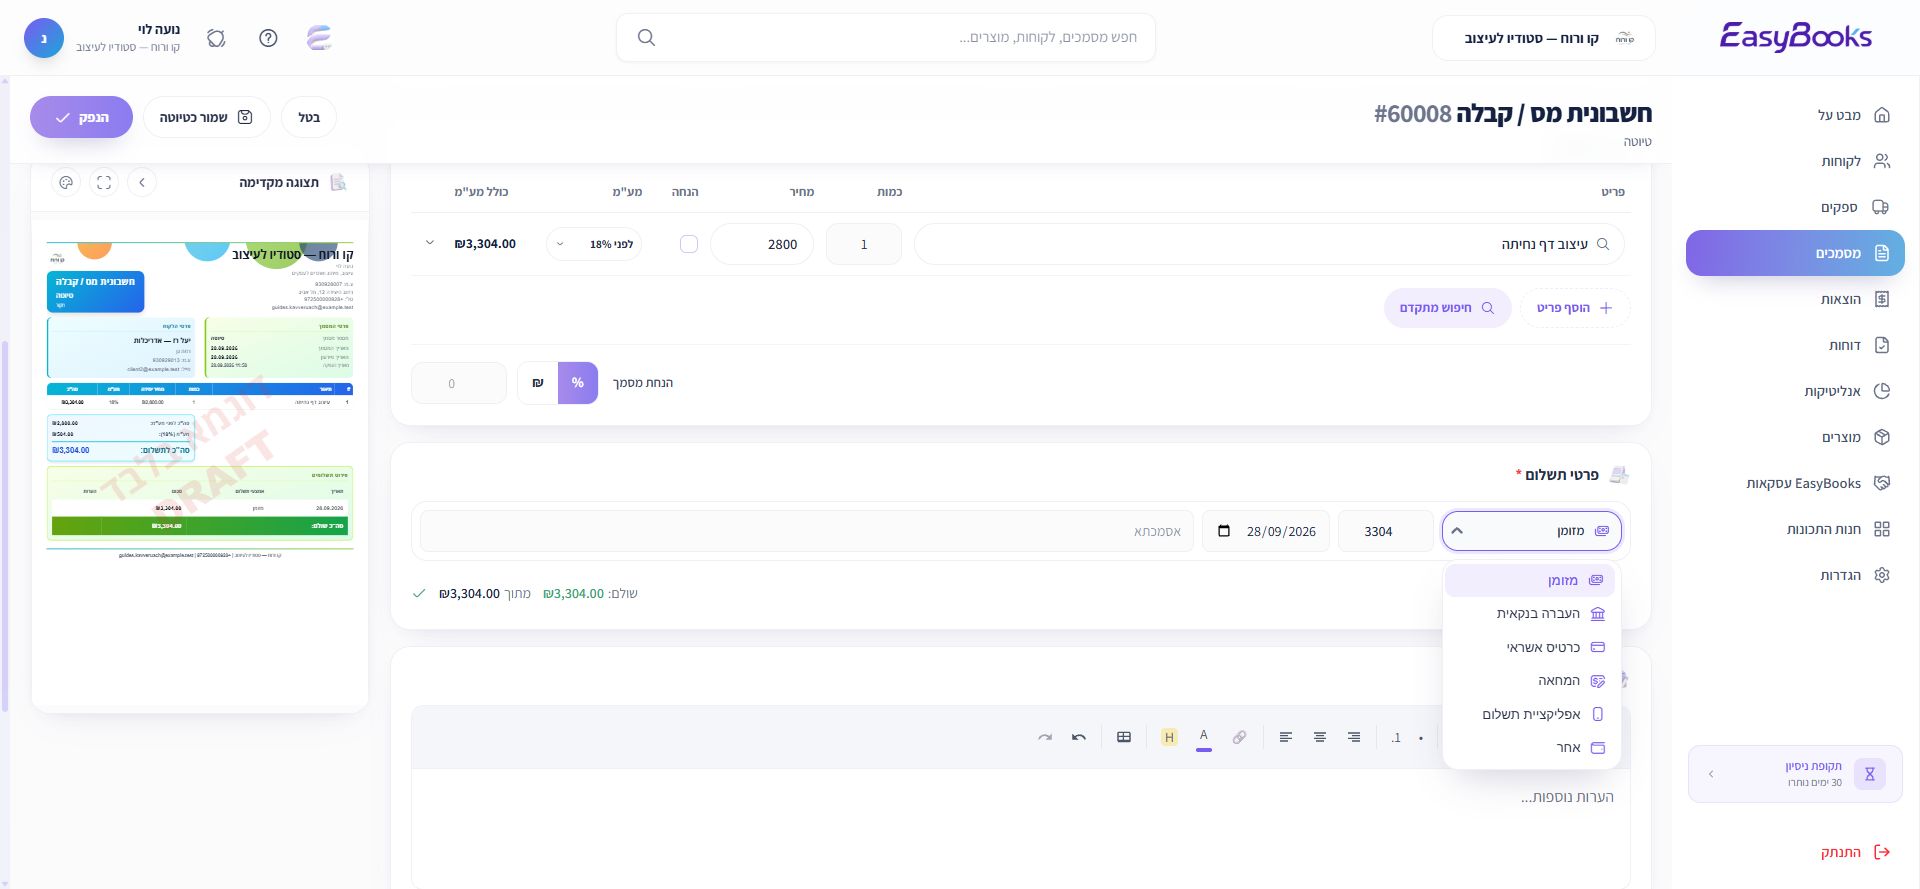This screenshot has width=1920, height=889.
Task: Toggle the discount checkbox on item row
Action: [689, 244]
